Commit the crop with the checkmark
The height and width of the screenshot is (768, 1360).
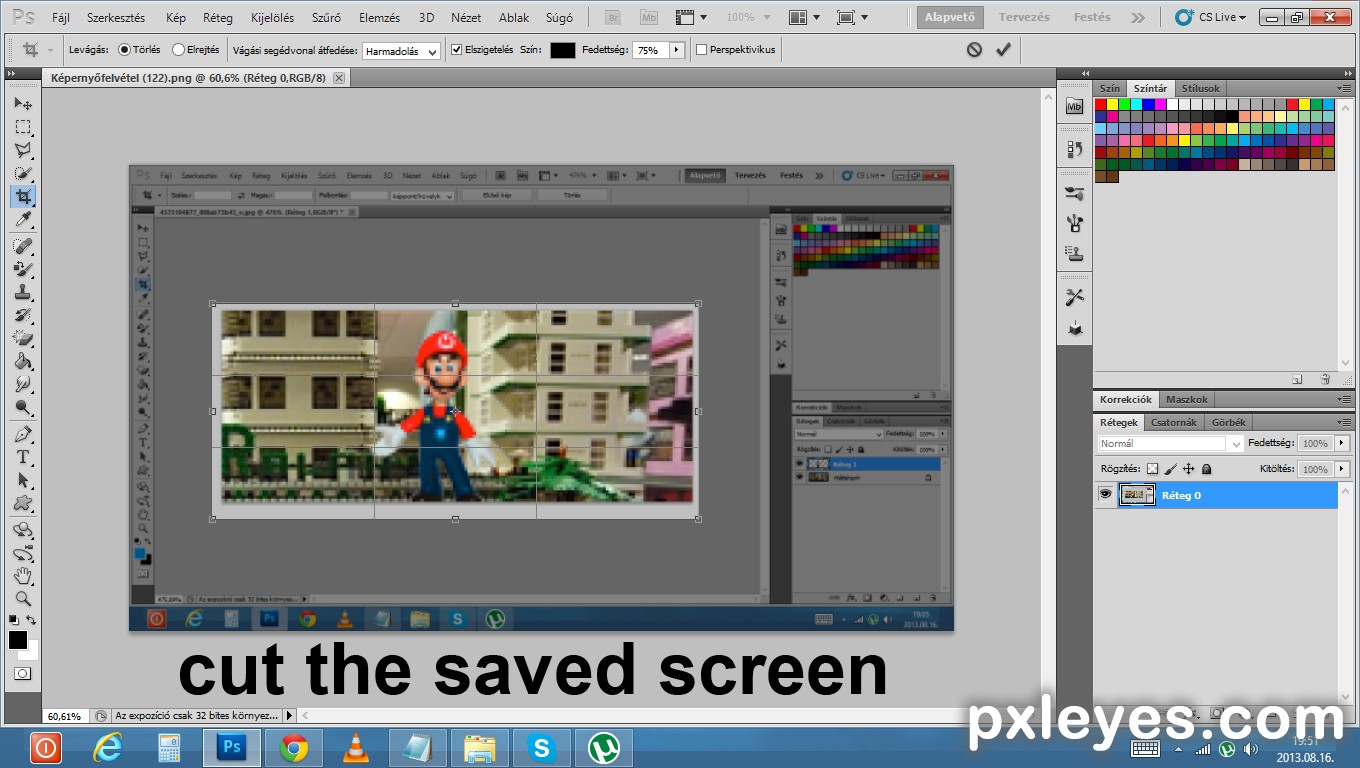point(1003,49)
